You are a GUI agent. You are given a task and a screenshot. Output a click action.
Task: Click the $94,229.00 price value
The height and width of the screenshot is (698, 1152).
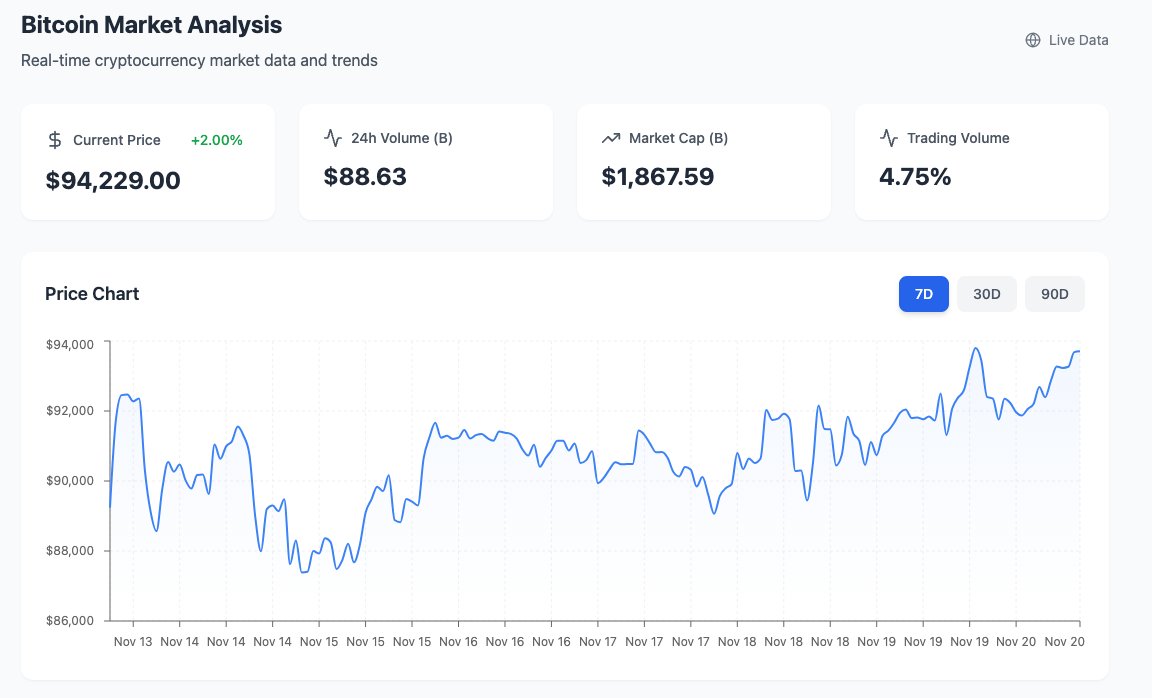pyautogui.click(x=112, y=181)
